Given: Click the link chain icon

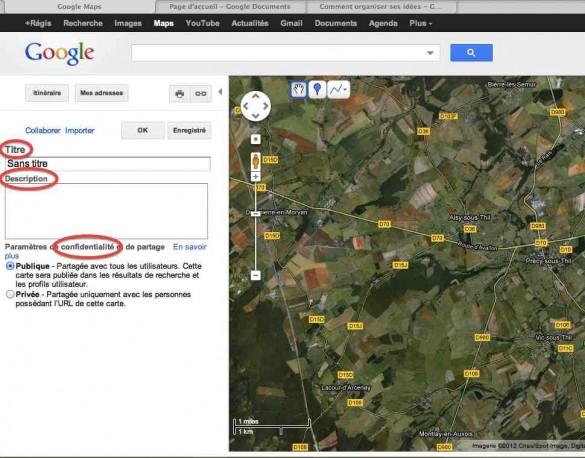Looking at the screenshot, I should click(201, 94).
